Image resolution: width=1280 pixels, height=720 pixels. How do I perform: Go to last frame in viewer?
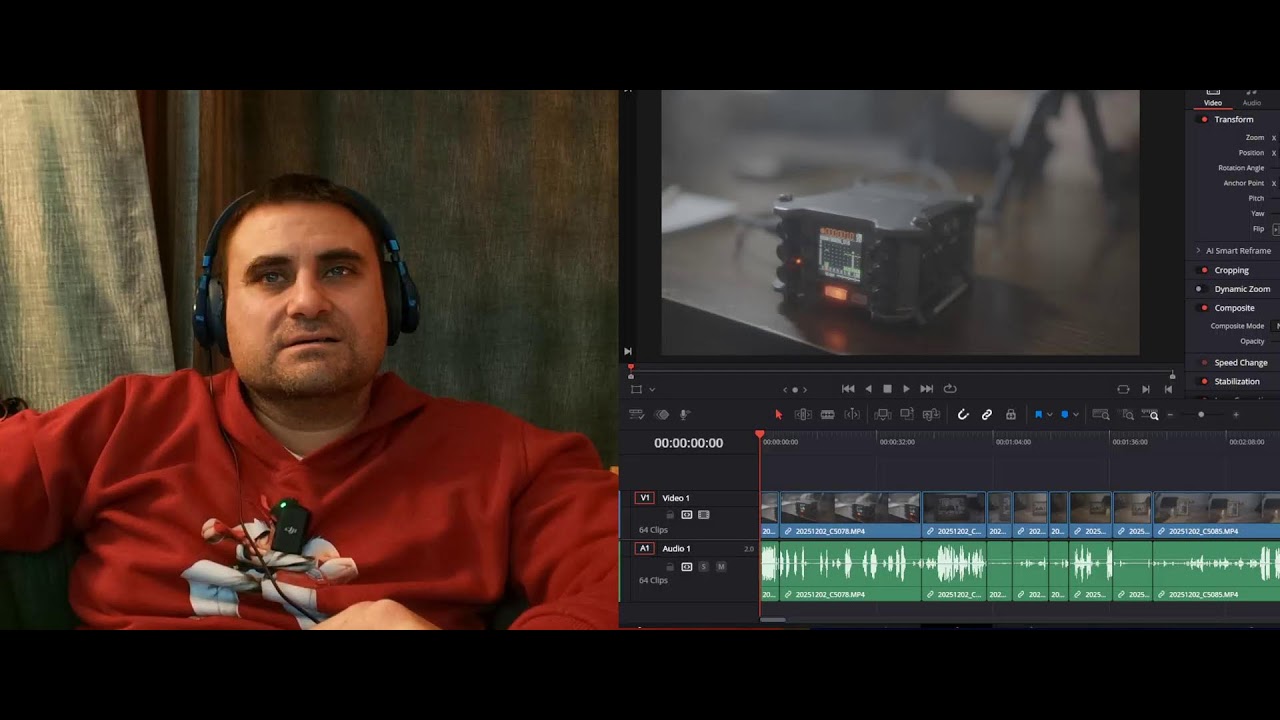(x=927, y=389)
